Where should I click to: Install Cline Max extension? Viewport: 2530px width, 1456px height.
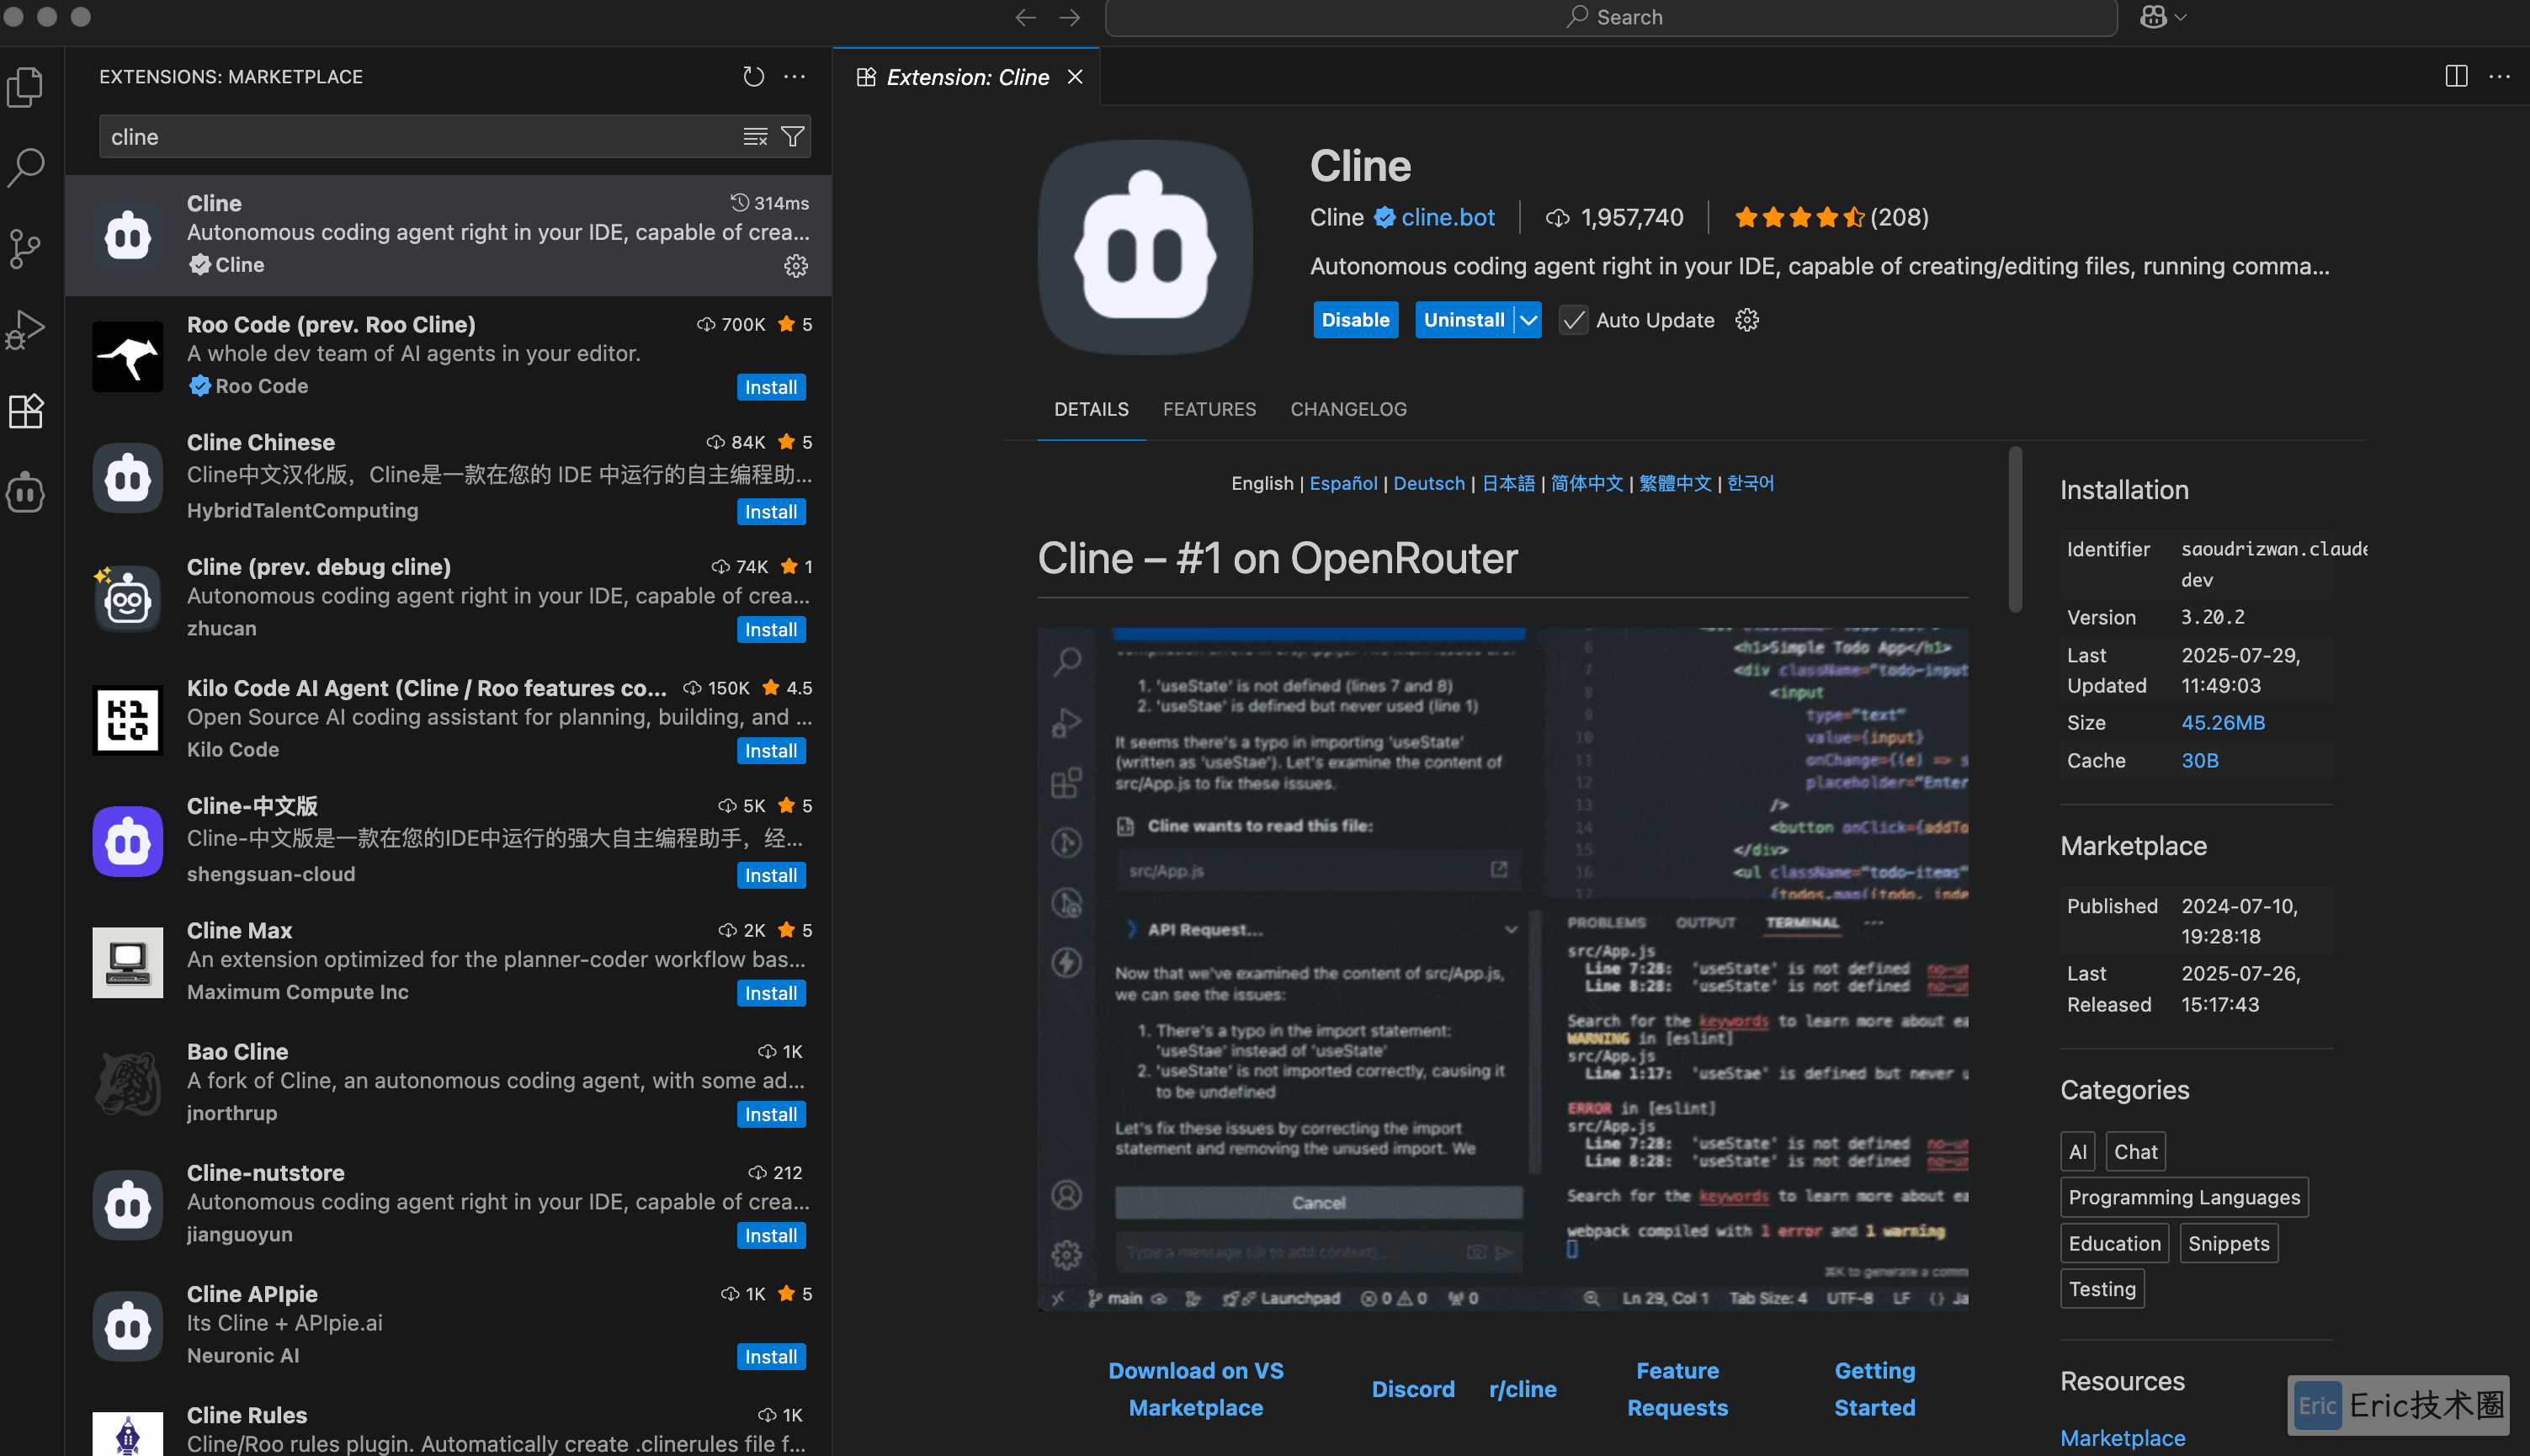pyautogui.click(x=770, y=993)
